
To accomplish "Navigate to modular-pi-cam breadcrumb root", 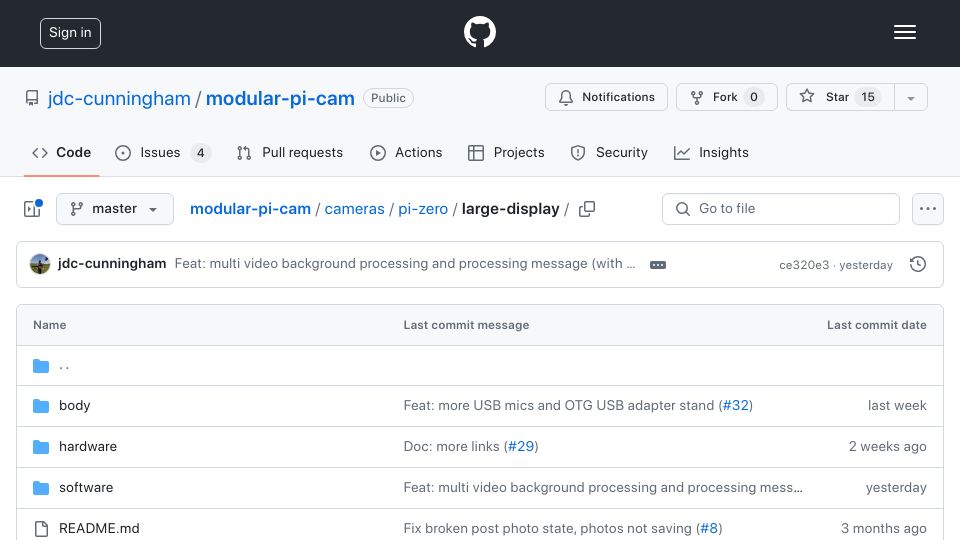I will [250, 209].
